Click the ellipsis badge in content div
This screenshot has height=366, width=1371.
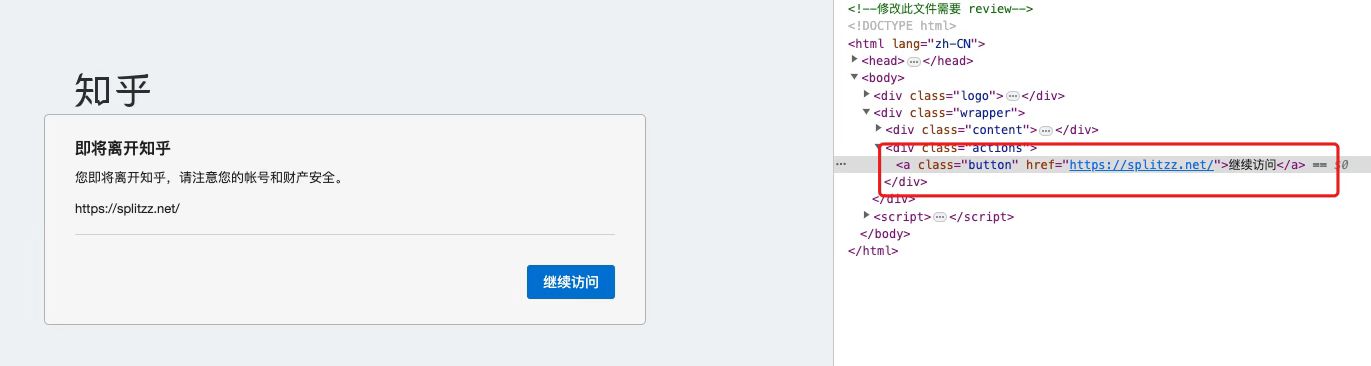(1046, 131)
